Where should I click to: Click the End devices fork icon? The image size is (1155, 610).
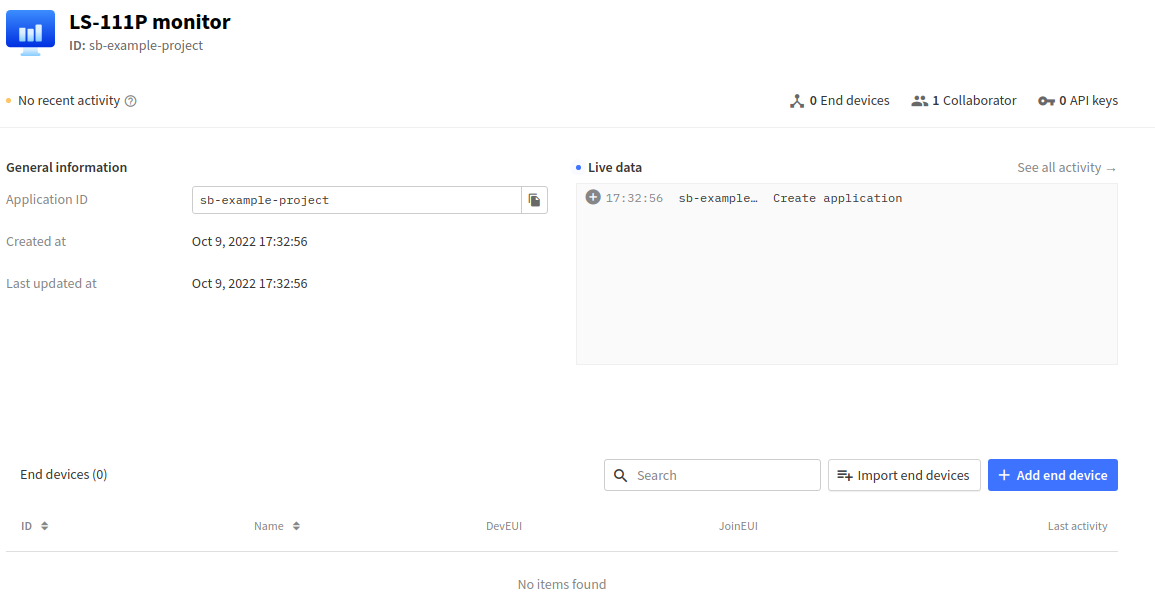click(x=797, y=101)
